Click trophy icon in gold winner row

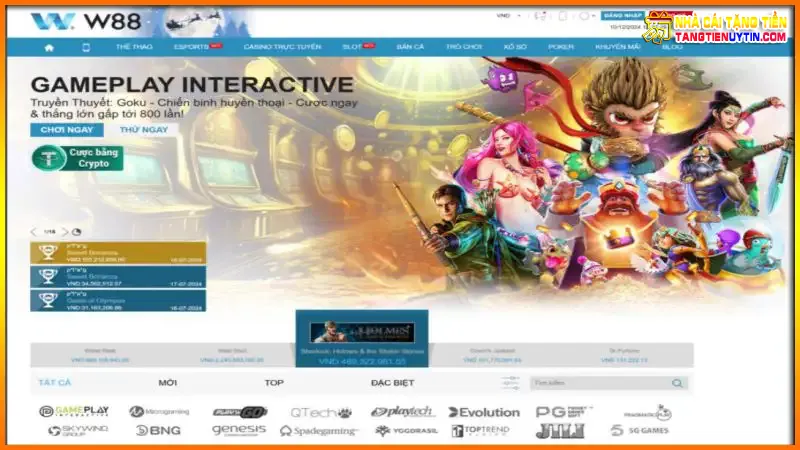coord(47,253)
